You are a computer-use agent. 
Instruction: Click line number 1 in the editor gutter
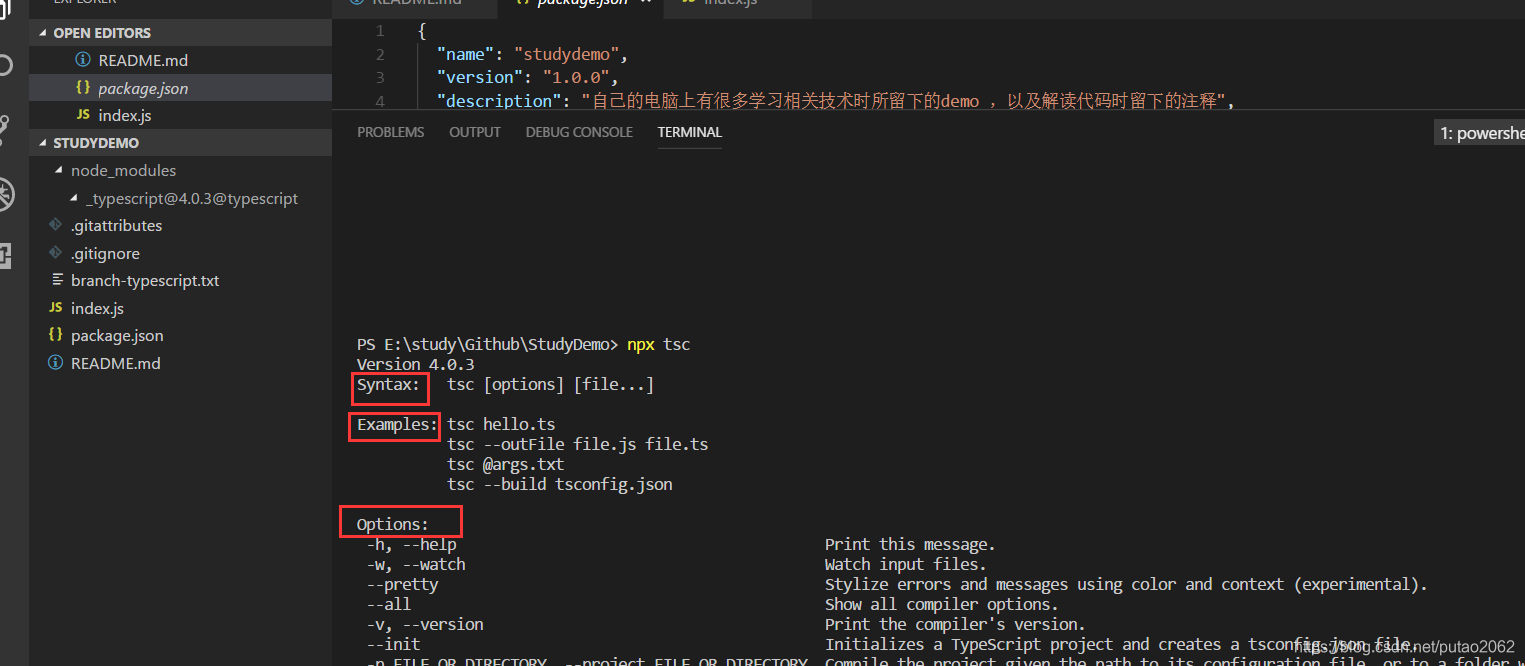[380, 32]
